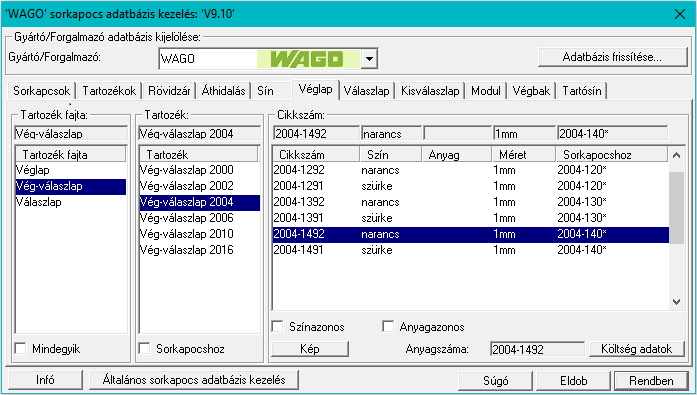This screenshot has height=395, width=697.
Task: Toggle the Sorkapocshoz checkbox
Action: (x=144, y=348)
